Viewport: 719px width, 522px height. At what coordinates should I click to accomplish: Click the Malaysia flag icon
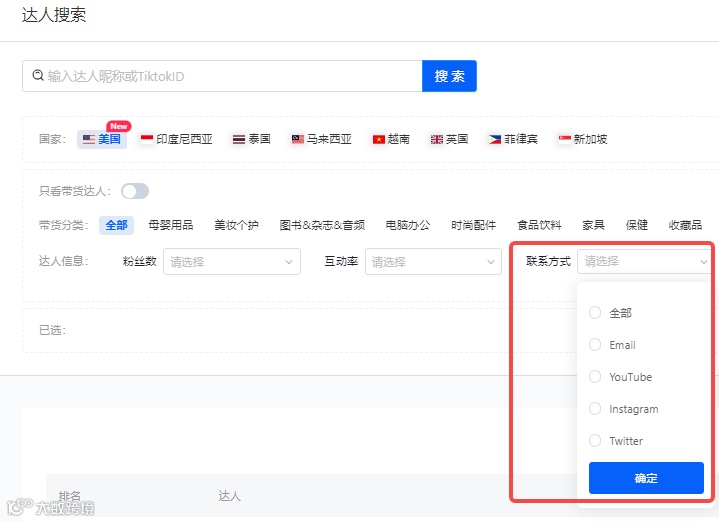coord(298,139)
